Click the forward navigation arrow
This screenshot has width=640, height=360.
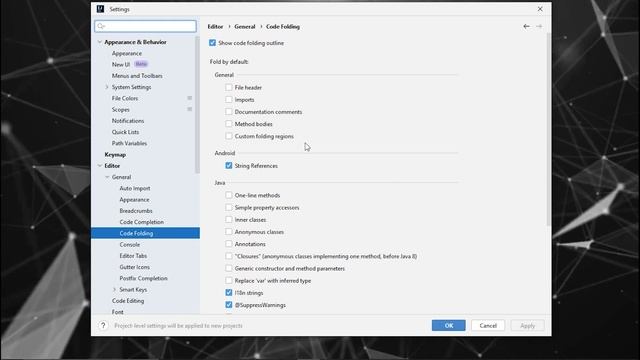tap(539, 26)
